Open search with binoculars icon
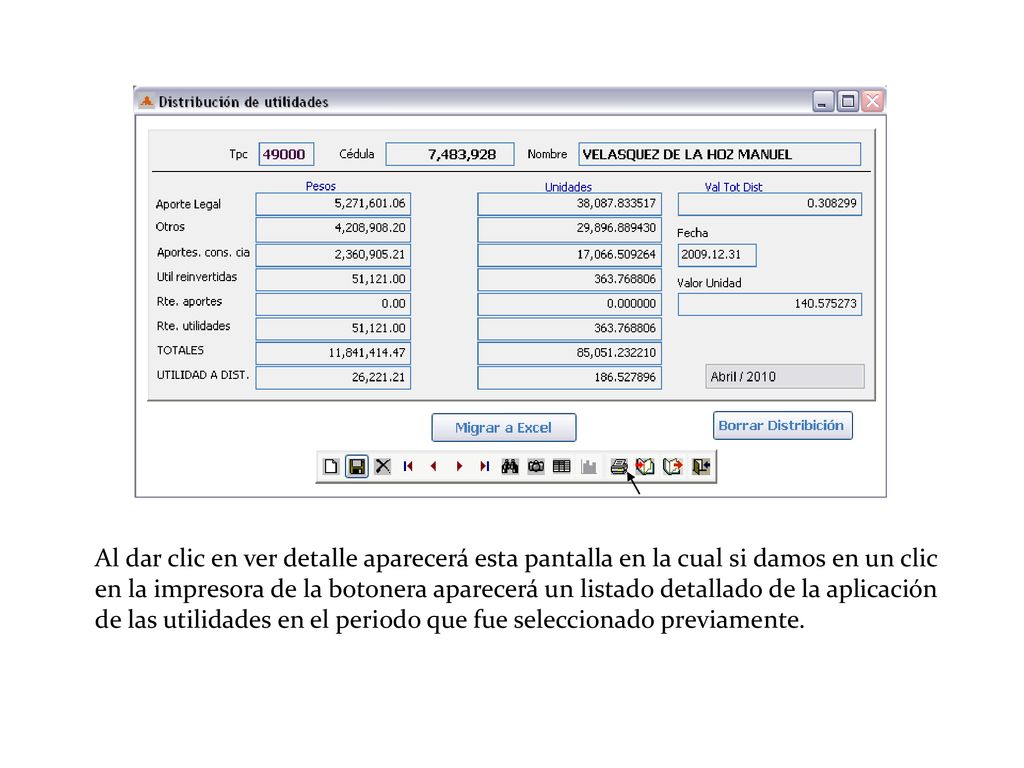 tap(510, 466)
